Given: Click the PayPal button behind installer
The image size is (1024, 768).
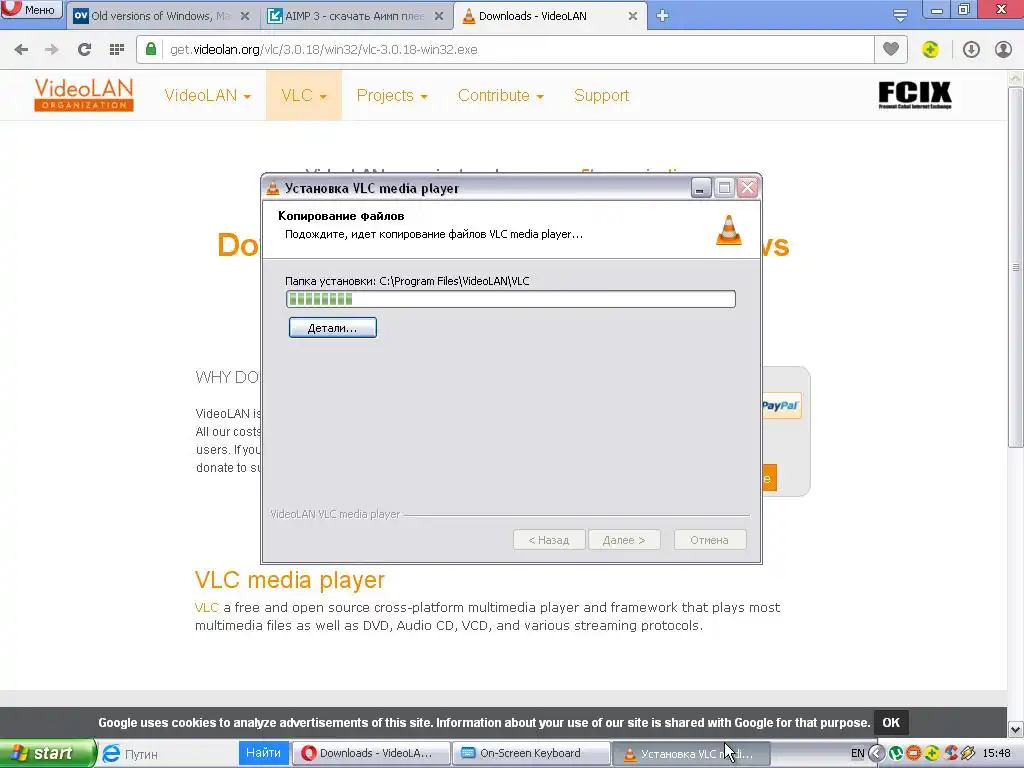Looking at the screenshot, I should coord(781,406).
